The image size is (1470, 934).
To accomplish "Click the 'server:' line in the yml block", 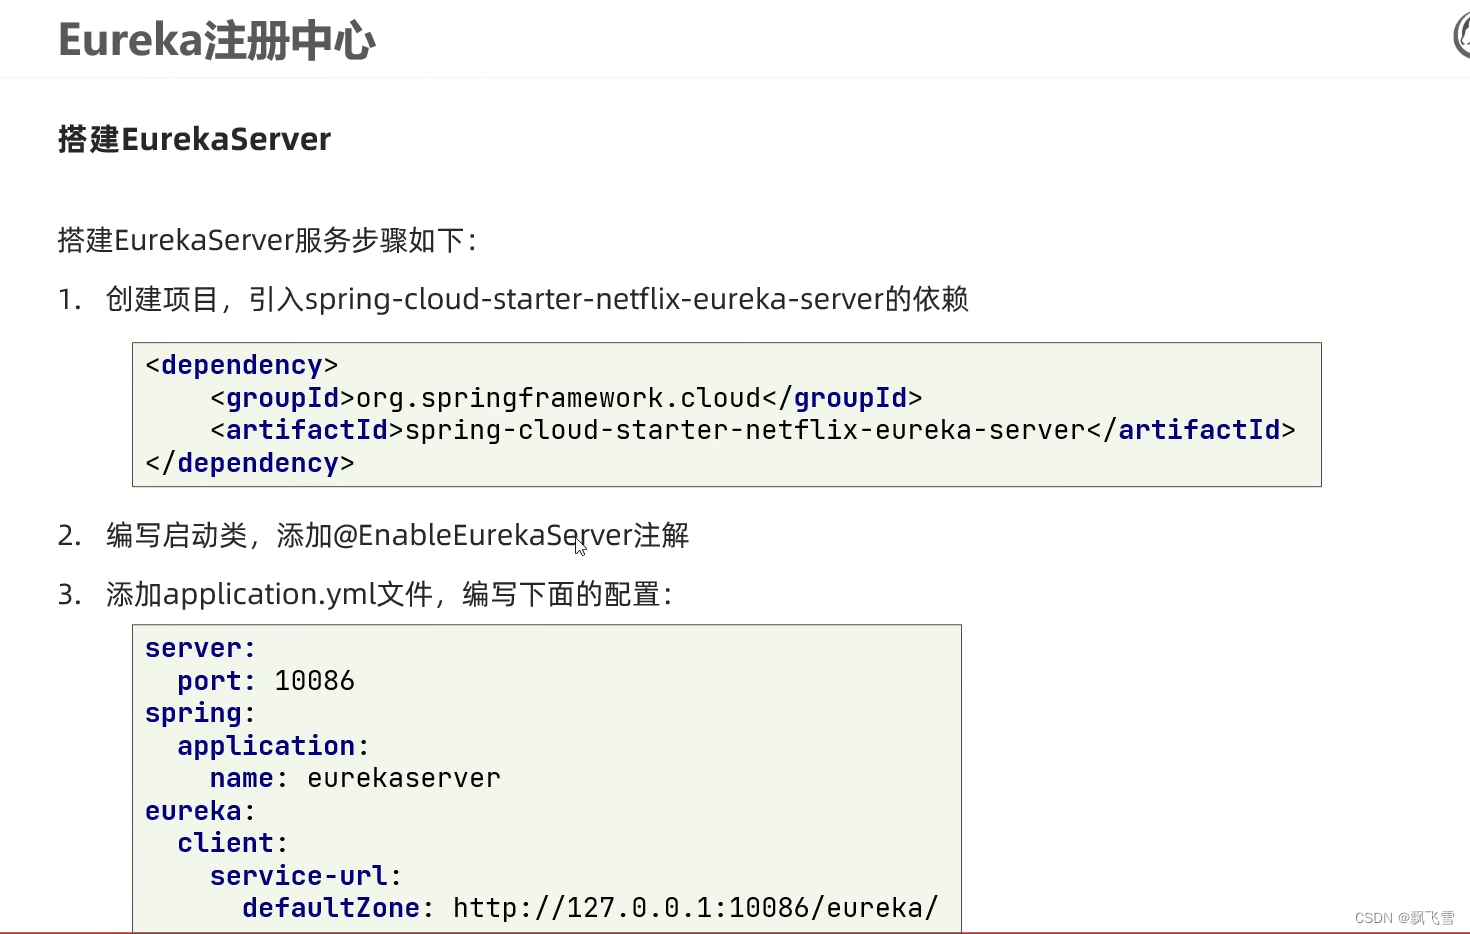I will pos(200,648).
